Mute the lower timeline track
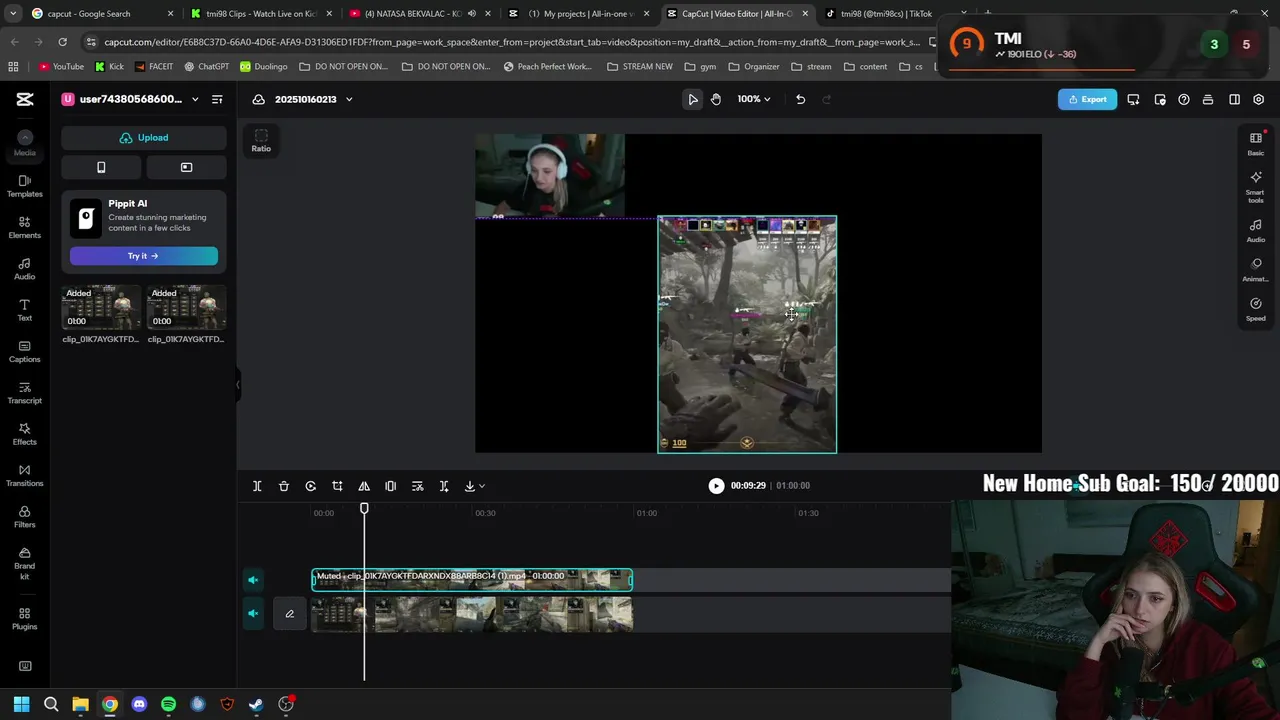The height and width of the screenshot is (720, 1280). pyautogui.click(x=253, y=614)
